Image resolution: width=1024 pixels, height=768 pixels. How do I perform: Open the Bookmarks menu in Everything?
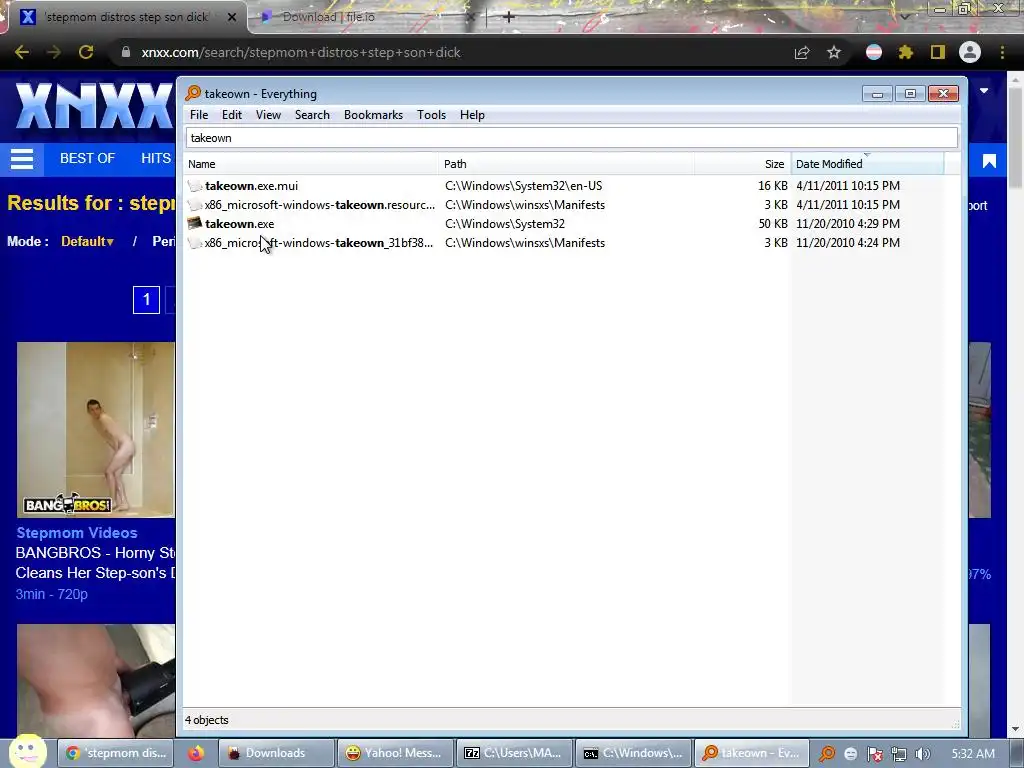373,115
